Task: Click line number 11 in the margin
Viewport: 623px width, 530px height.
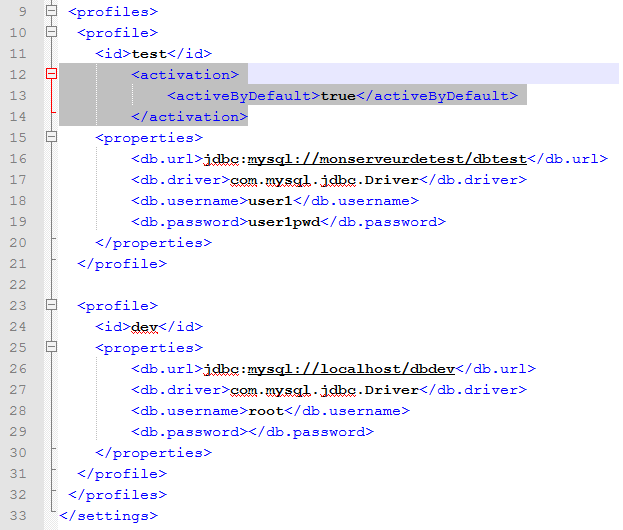Action: coord(18,54)
